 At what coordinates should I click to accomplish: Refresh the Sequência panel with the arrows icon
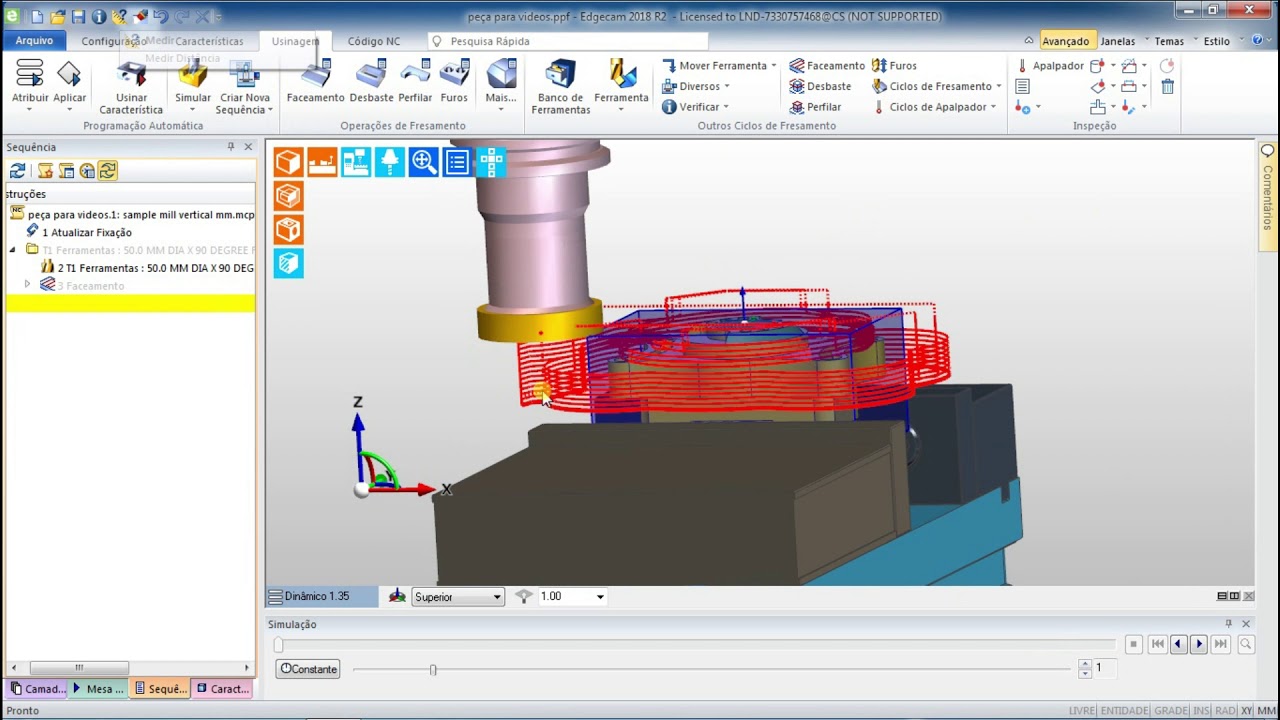coord(17,171)
